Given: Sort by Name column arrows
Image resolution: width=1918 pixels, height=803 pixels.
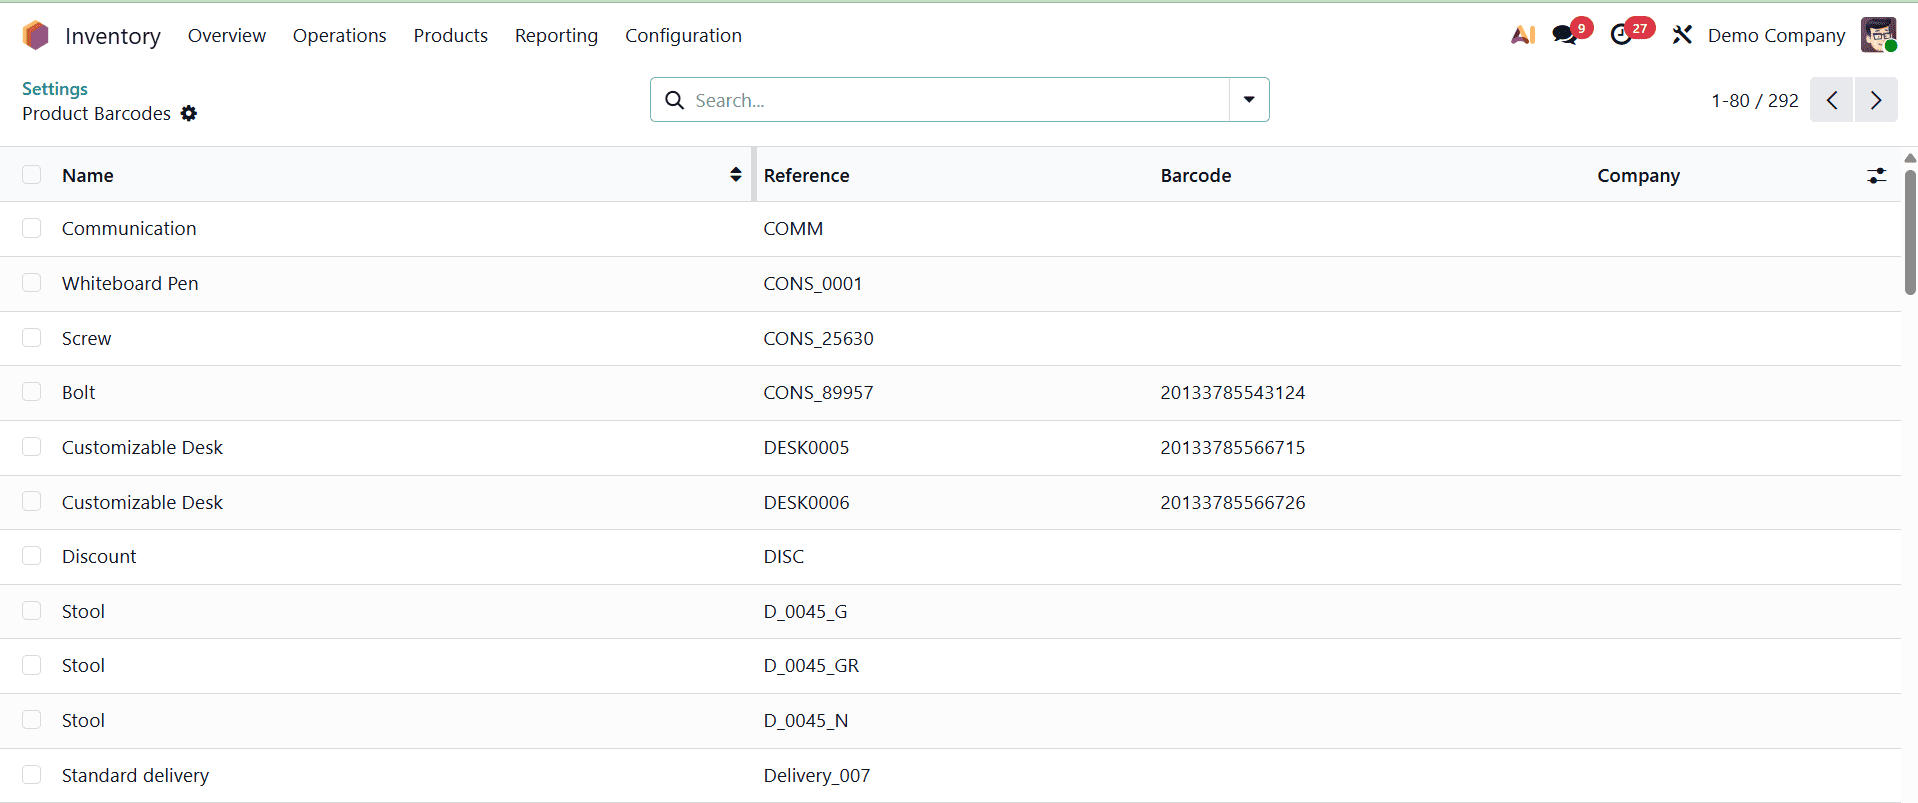Looking at the screenshot, I should tap(736, 175).
